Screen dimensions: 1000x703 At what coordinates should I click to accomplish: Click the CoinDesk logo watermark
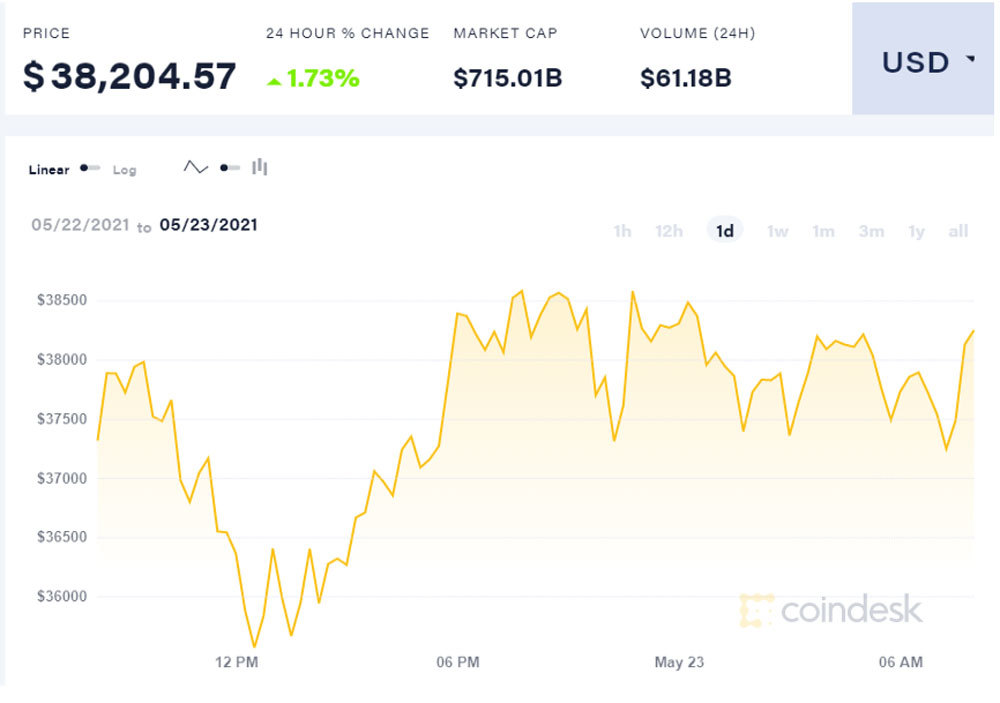click(x=831, y=609)
